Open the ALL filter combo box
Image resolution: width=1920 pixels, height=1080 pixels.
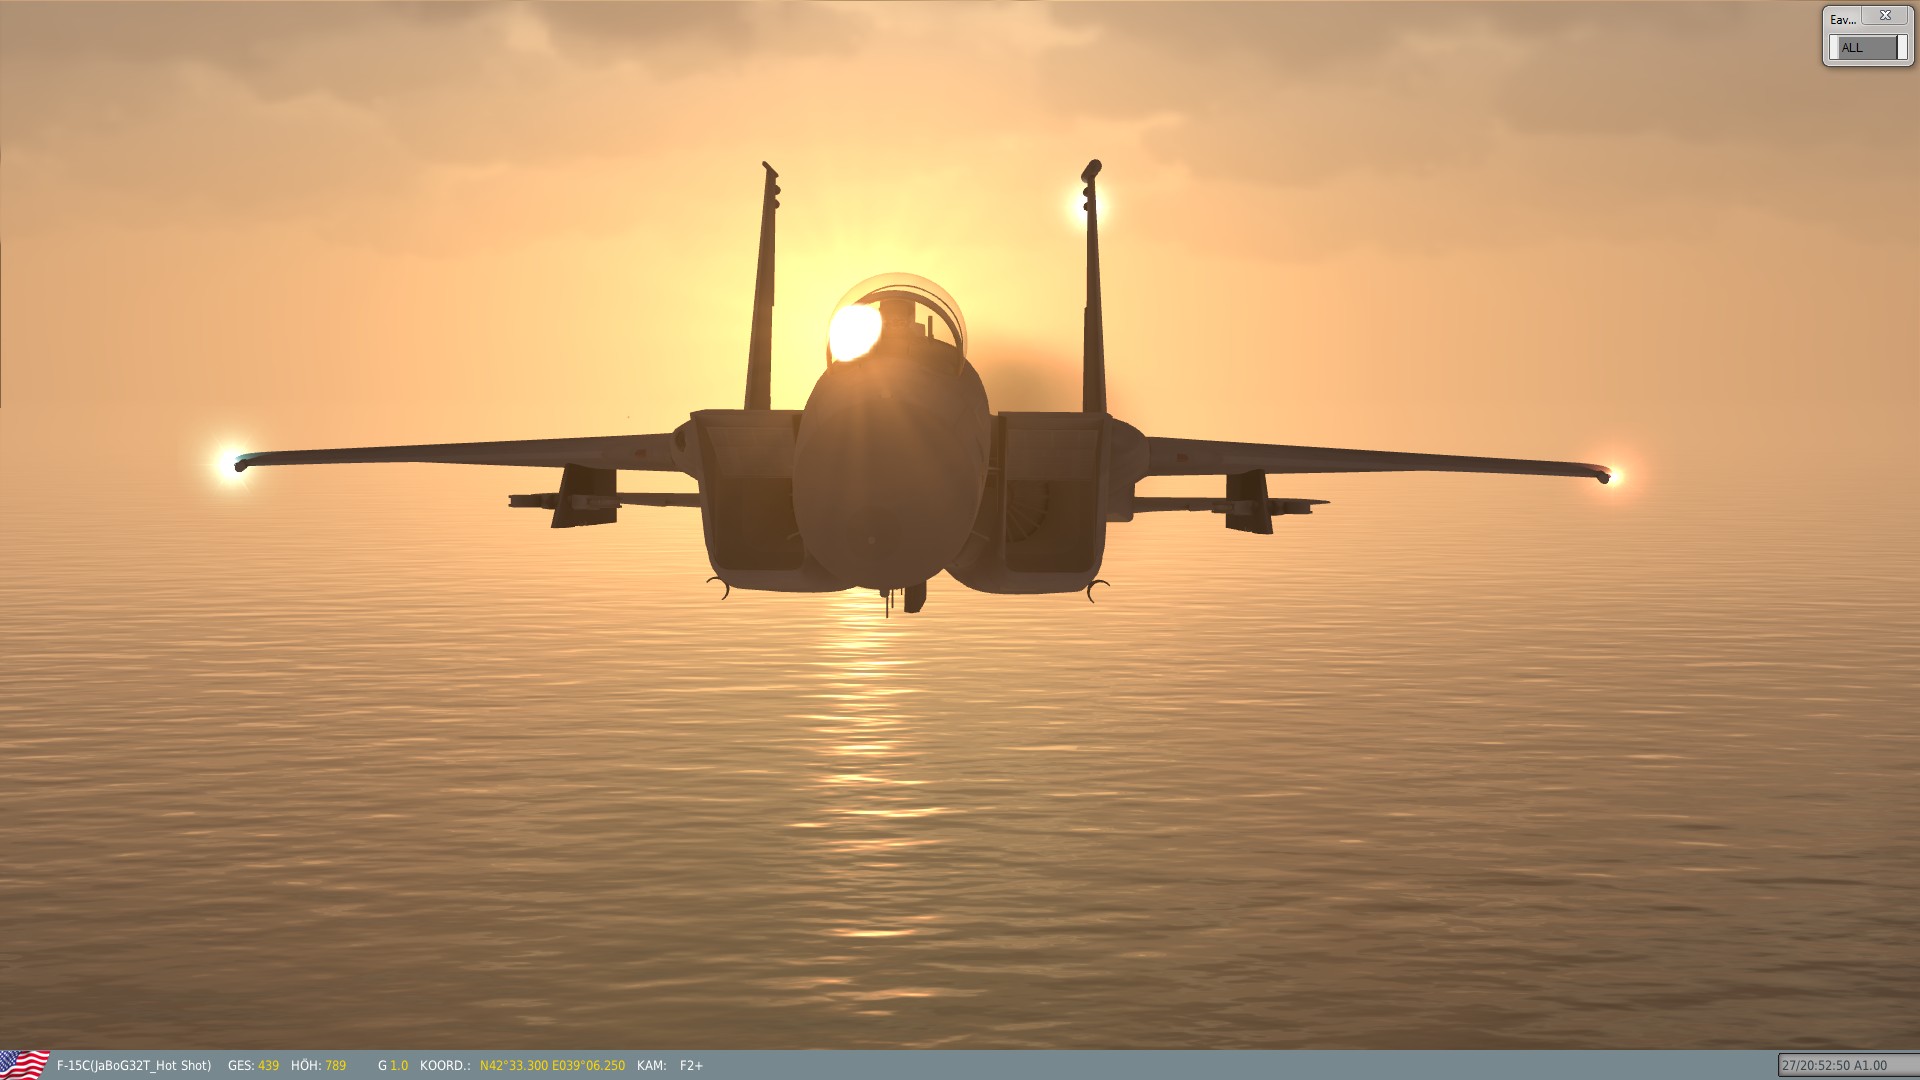coord(1865,48)
